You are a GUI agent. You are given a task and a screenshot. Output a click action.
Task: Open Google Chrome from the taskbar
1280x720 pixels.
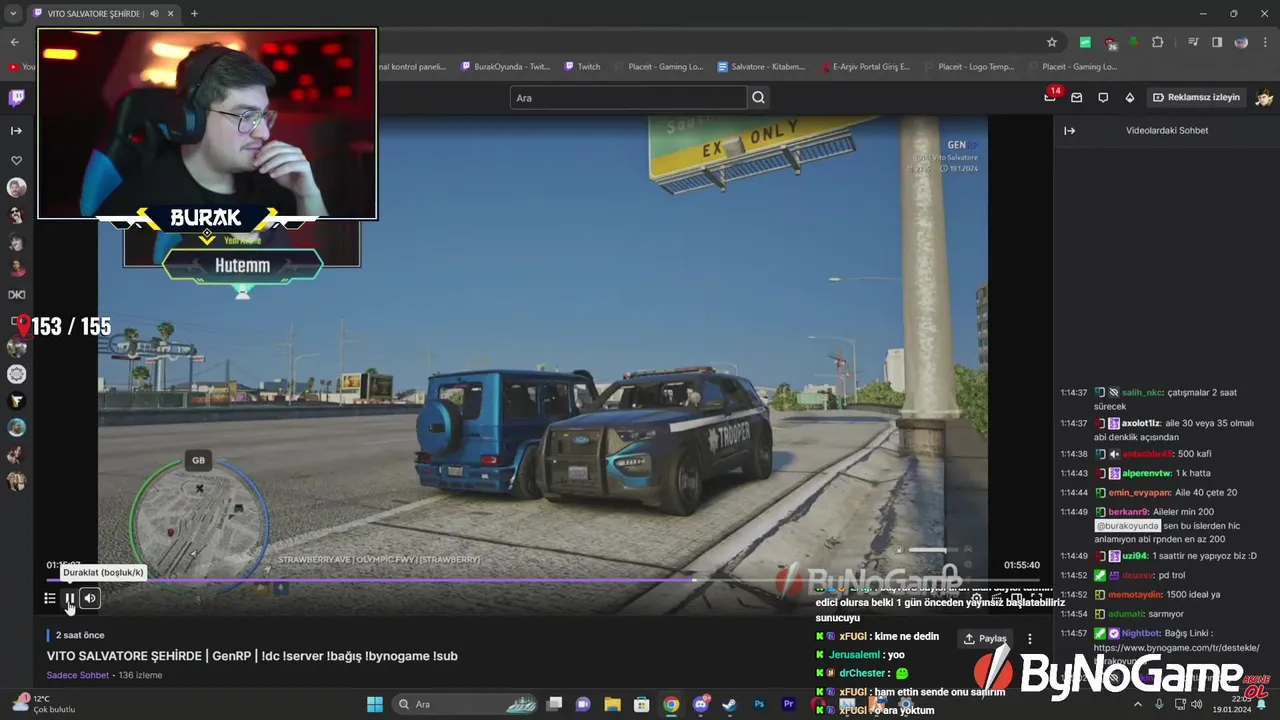671,704
